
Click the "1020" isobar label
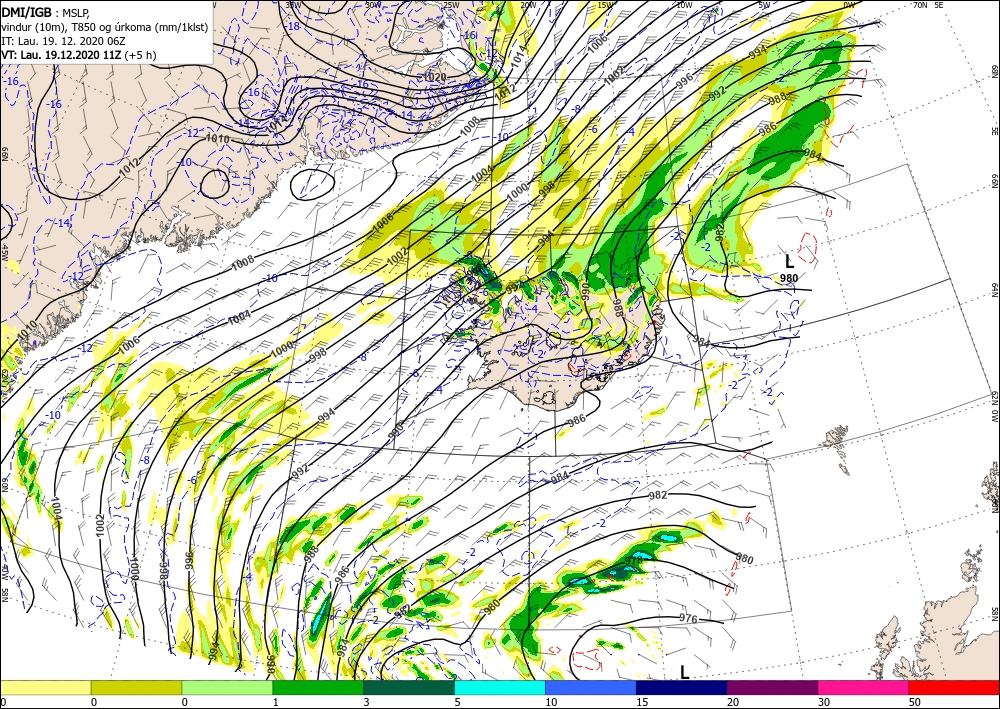coord(435,77)
